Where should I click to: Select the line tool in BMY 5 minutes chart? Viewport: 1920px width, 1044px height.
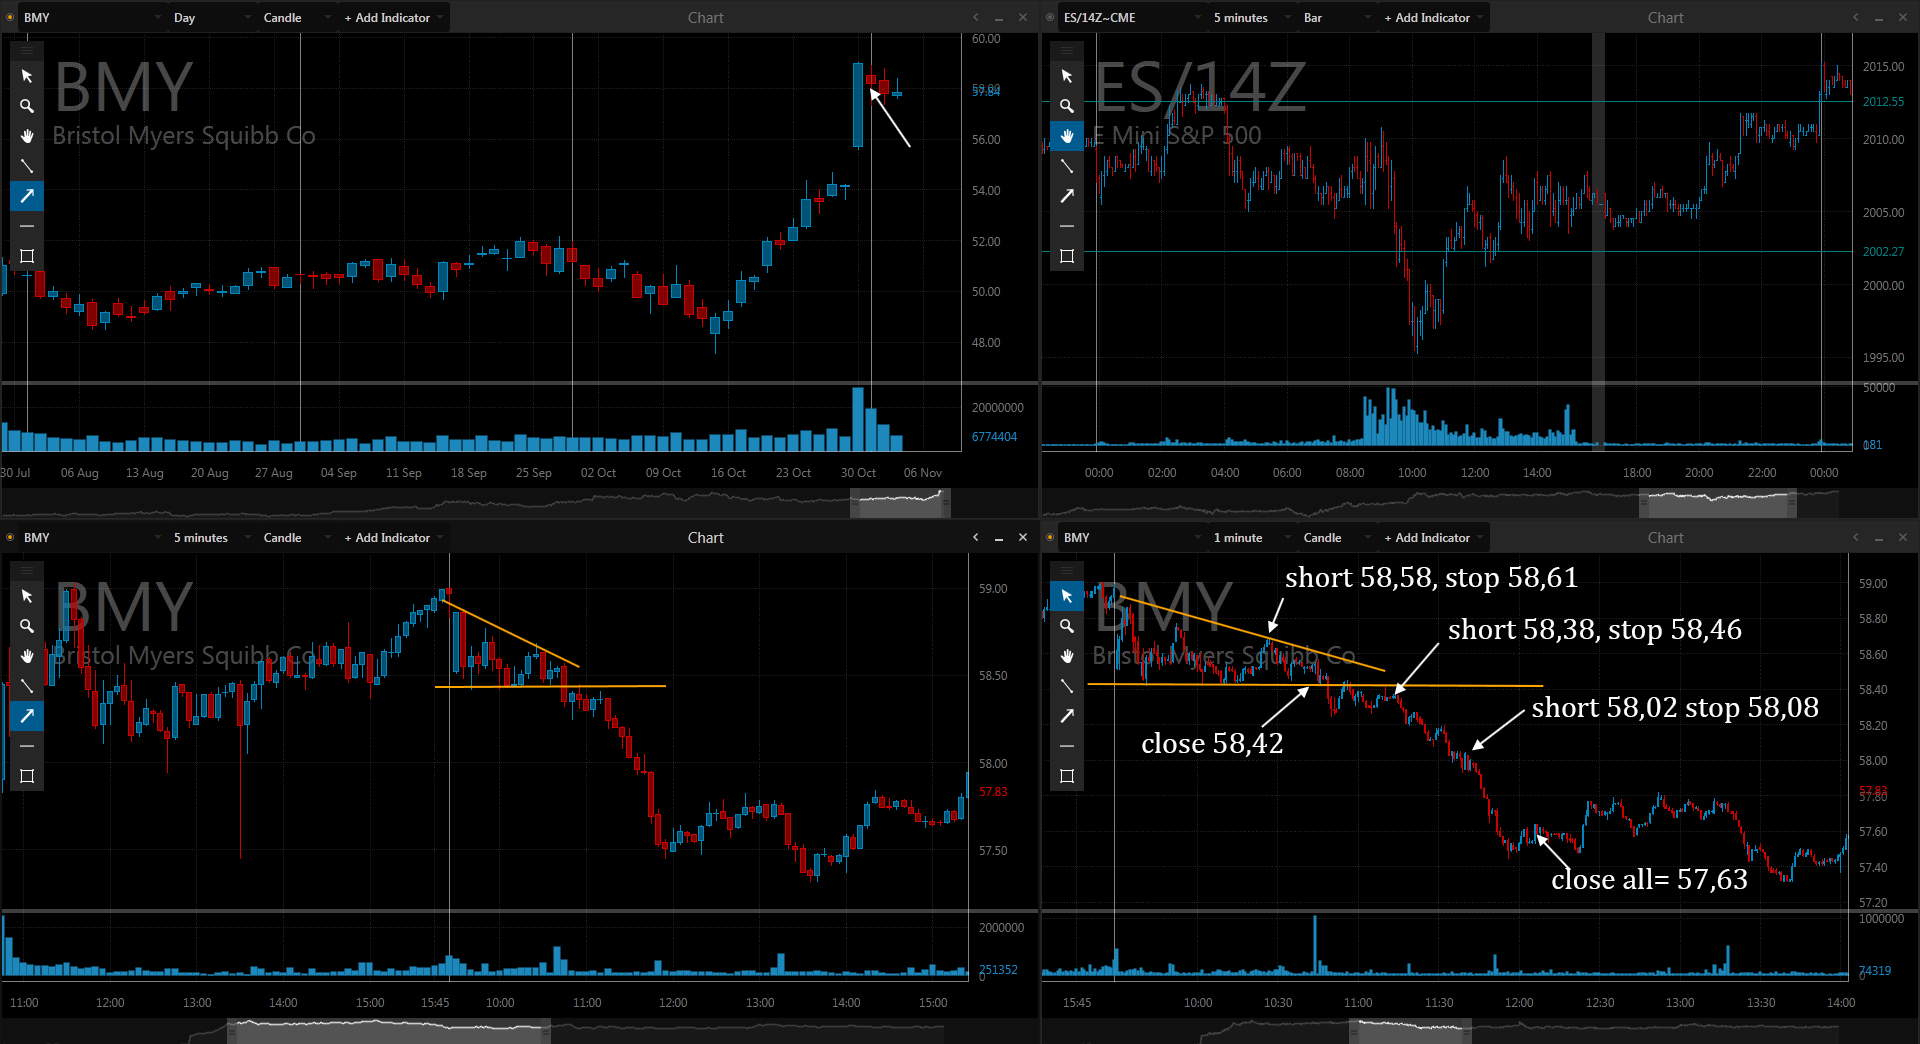[x=27, y=686]
